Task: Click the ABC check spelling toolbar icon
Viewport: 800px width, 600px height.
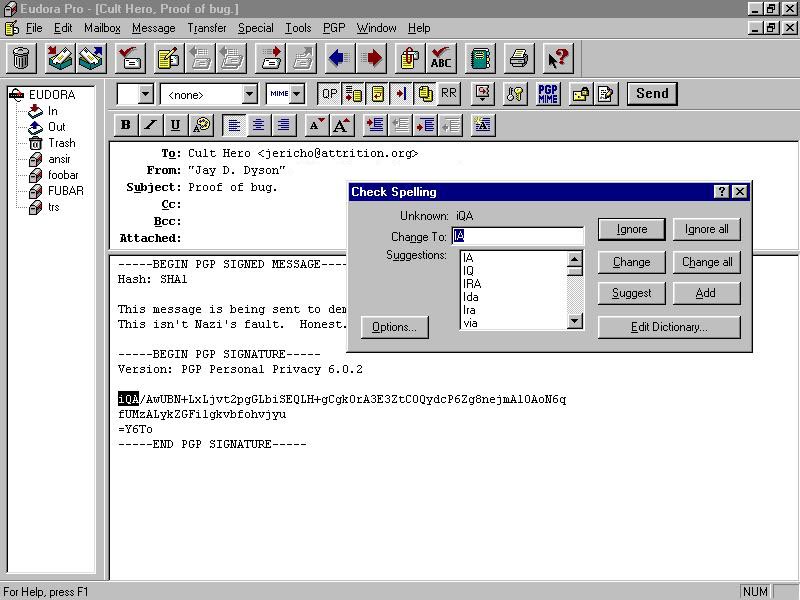Action: click(441, 59)
